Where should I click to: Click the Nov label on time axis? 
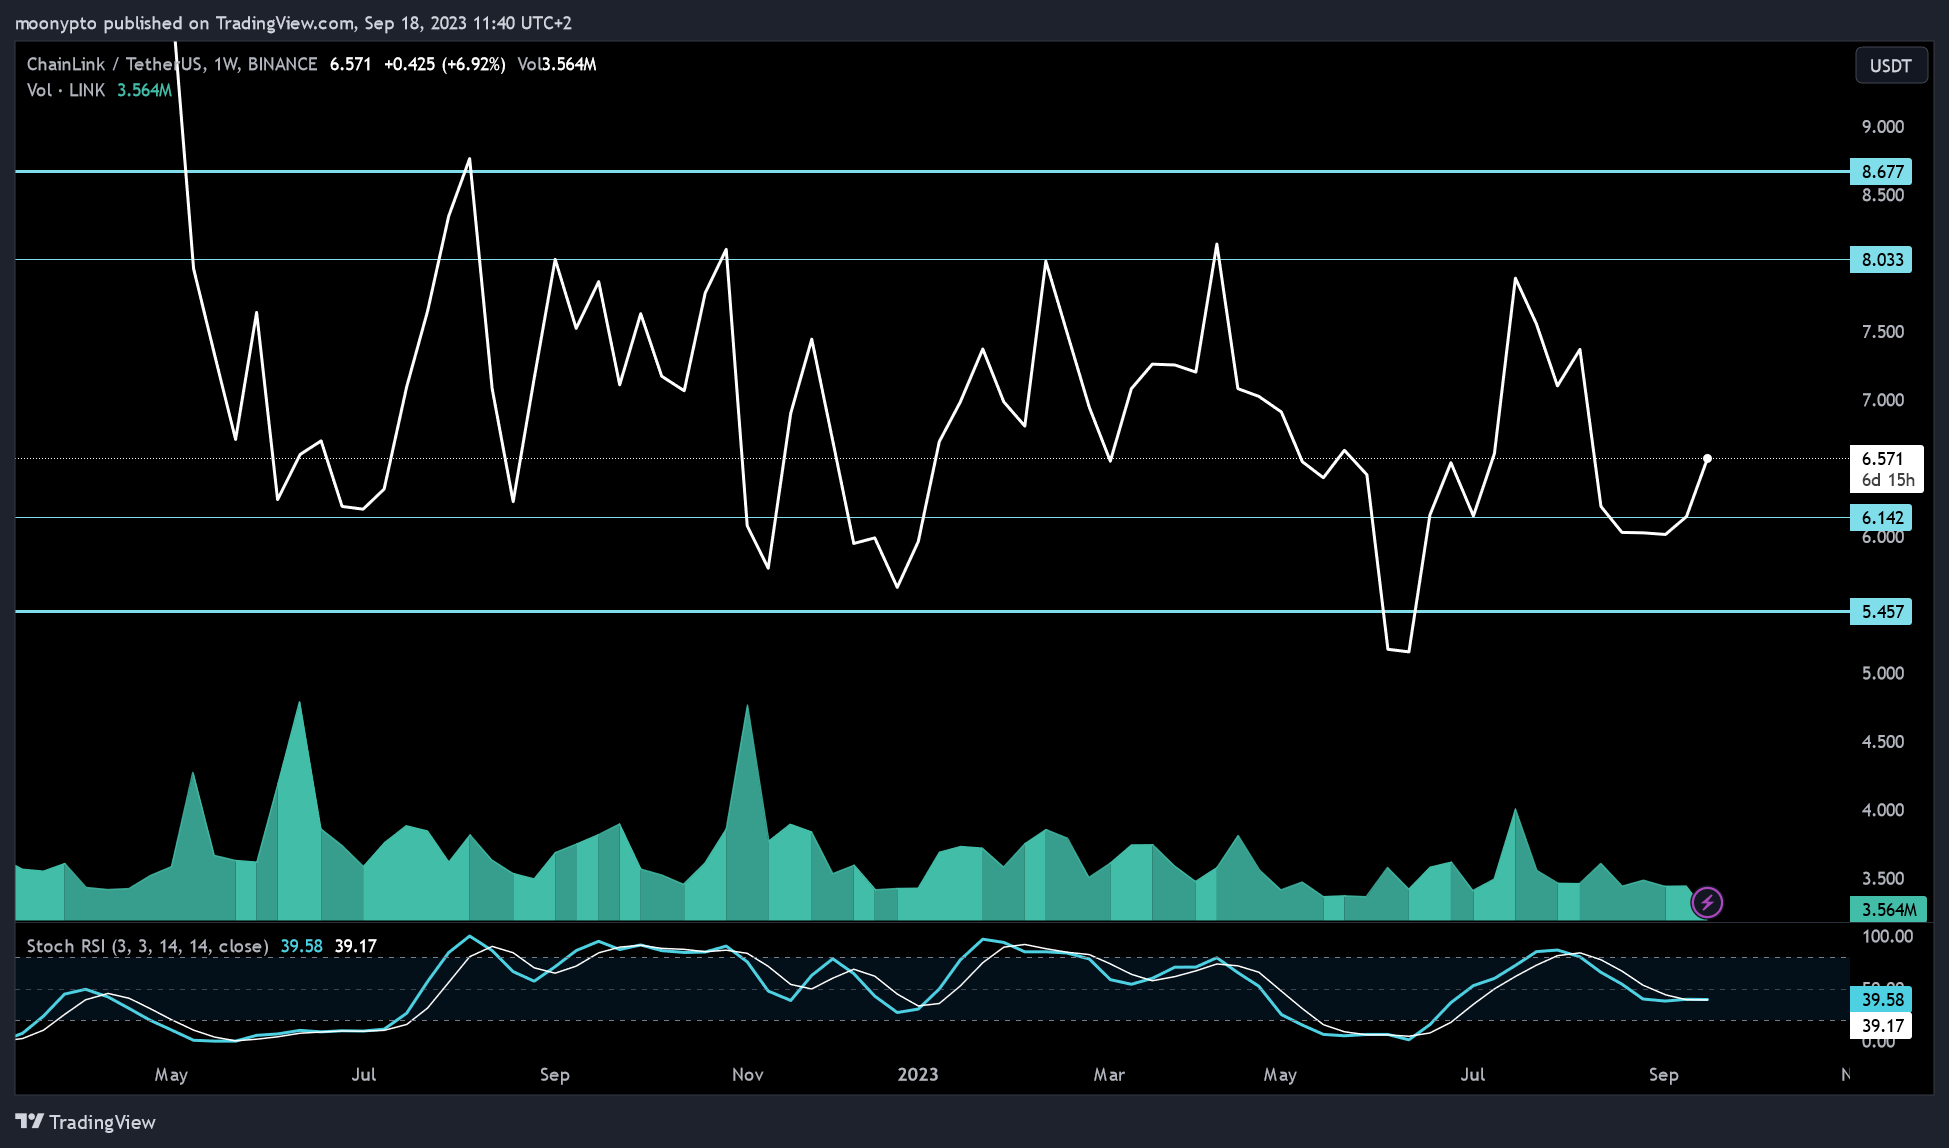tap(747, 1075)
